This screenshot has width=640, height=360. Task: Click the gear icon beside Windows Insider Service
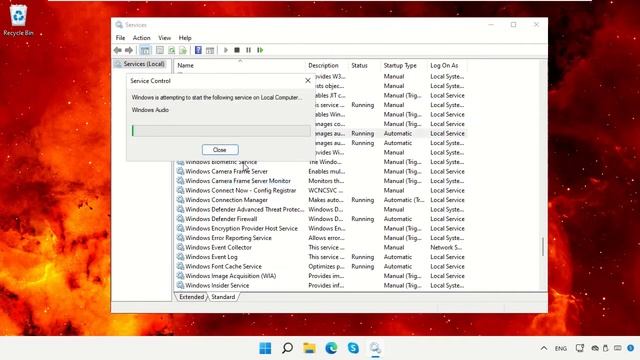pos(180,285)
